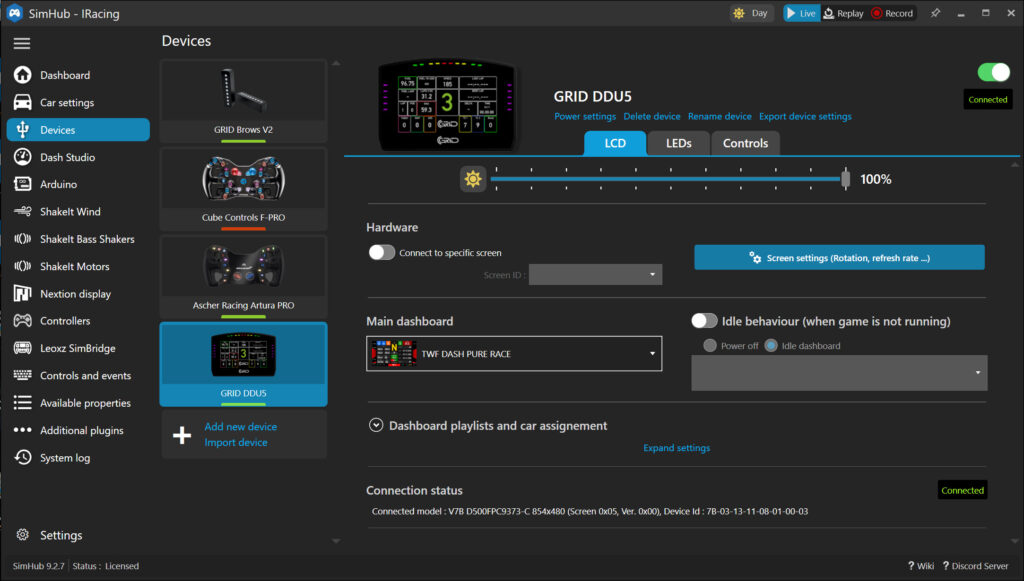This screenshot has width=1024, height=581.
Task: Open the LEDs tab
Action: click(679, 143)
